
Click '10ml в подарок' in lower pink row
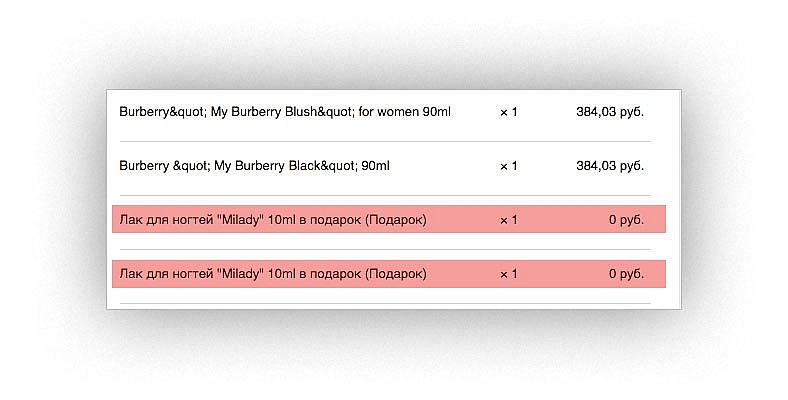point(314,274)
